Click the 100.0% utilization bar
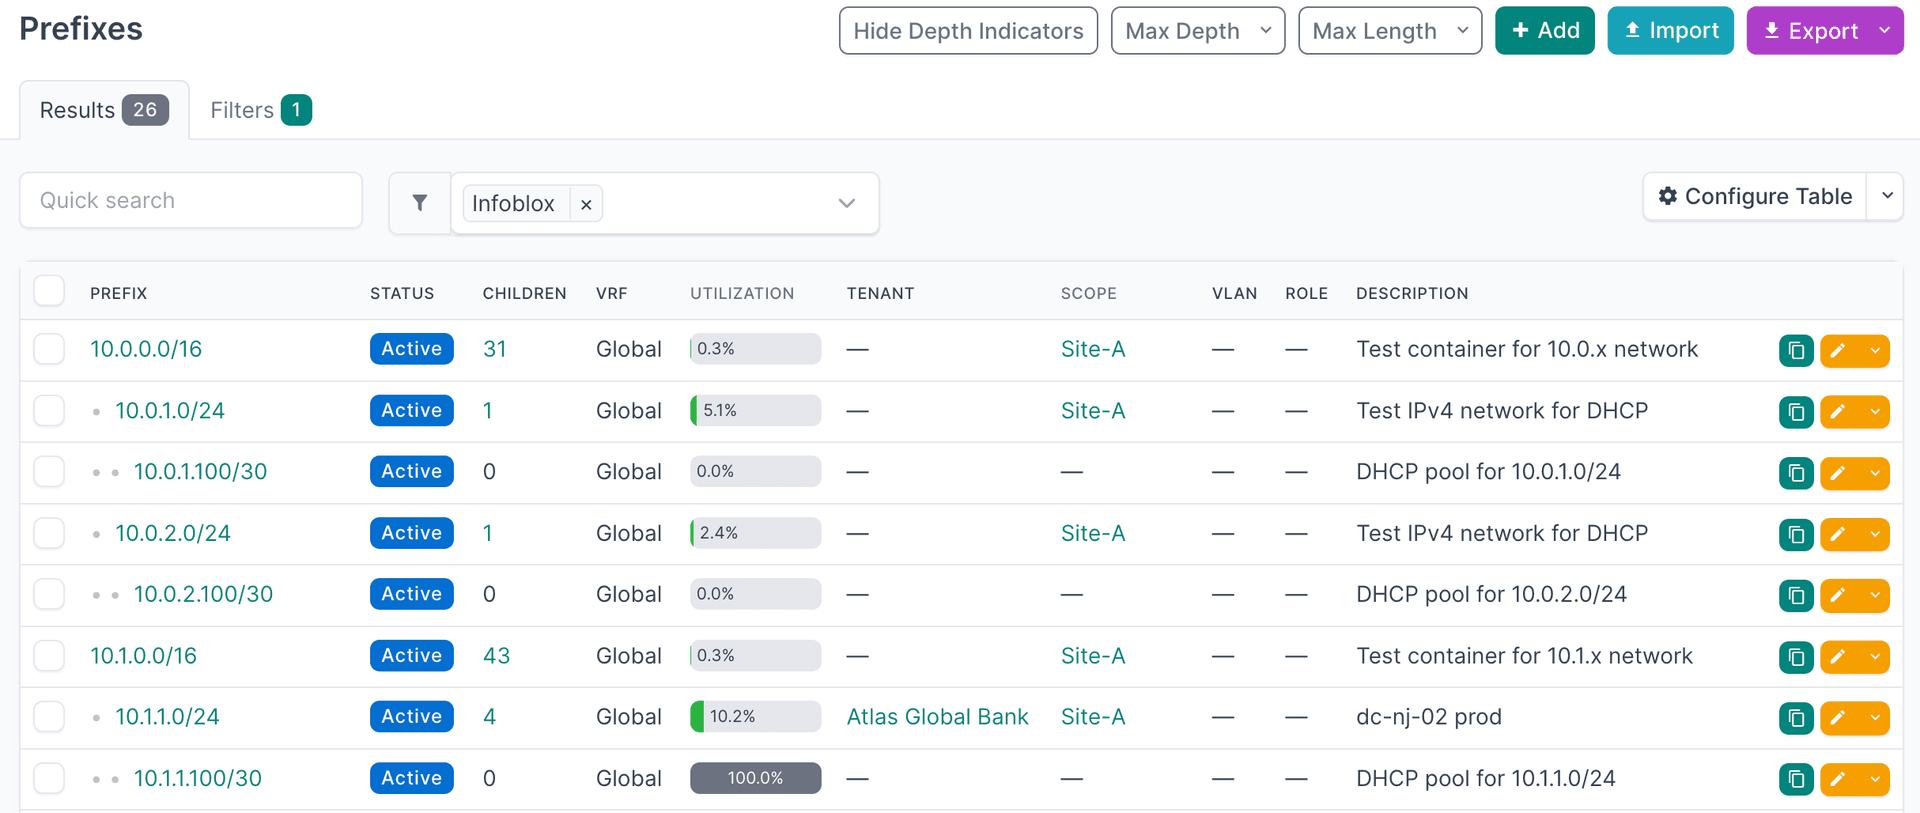1920x813 pixels. click(x=755, y=778)
